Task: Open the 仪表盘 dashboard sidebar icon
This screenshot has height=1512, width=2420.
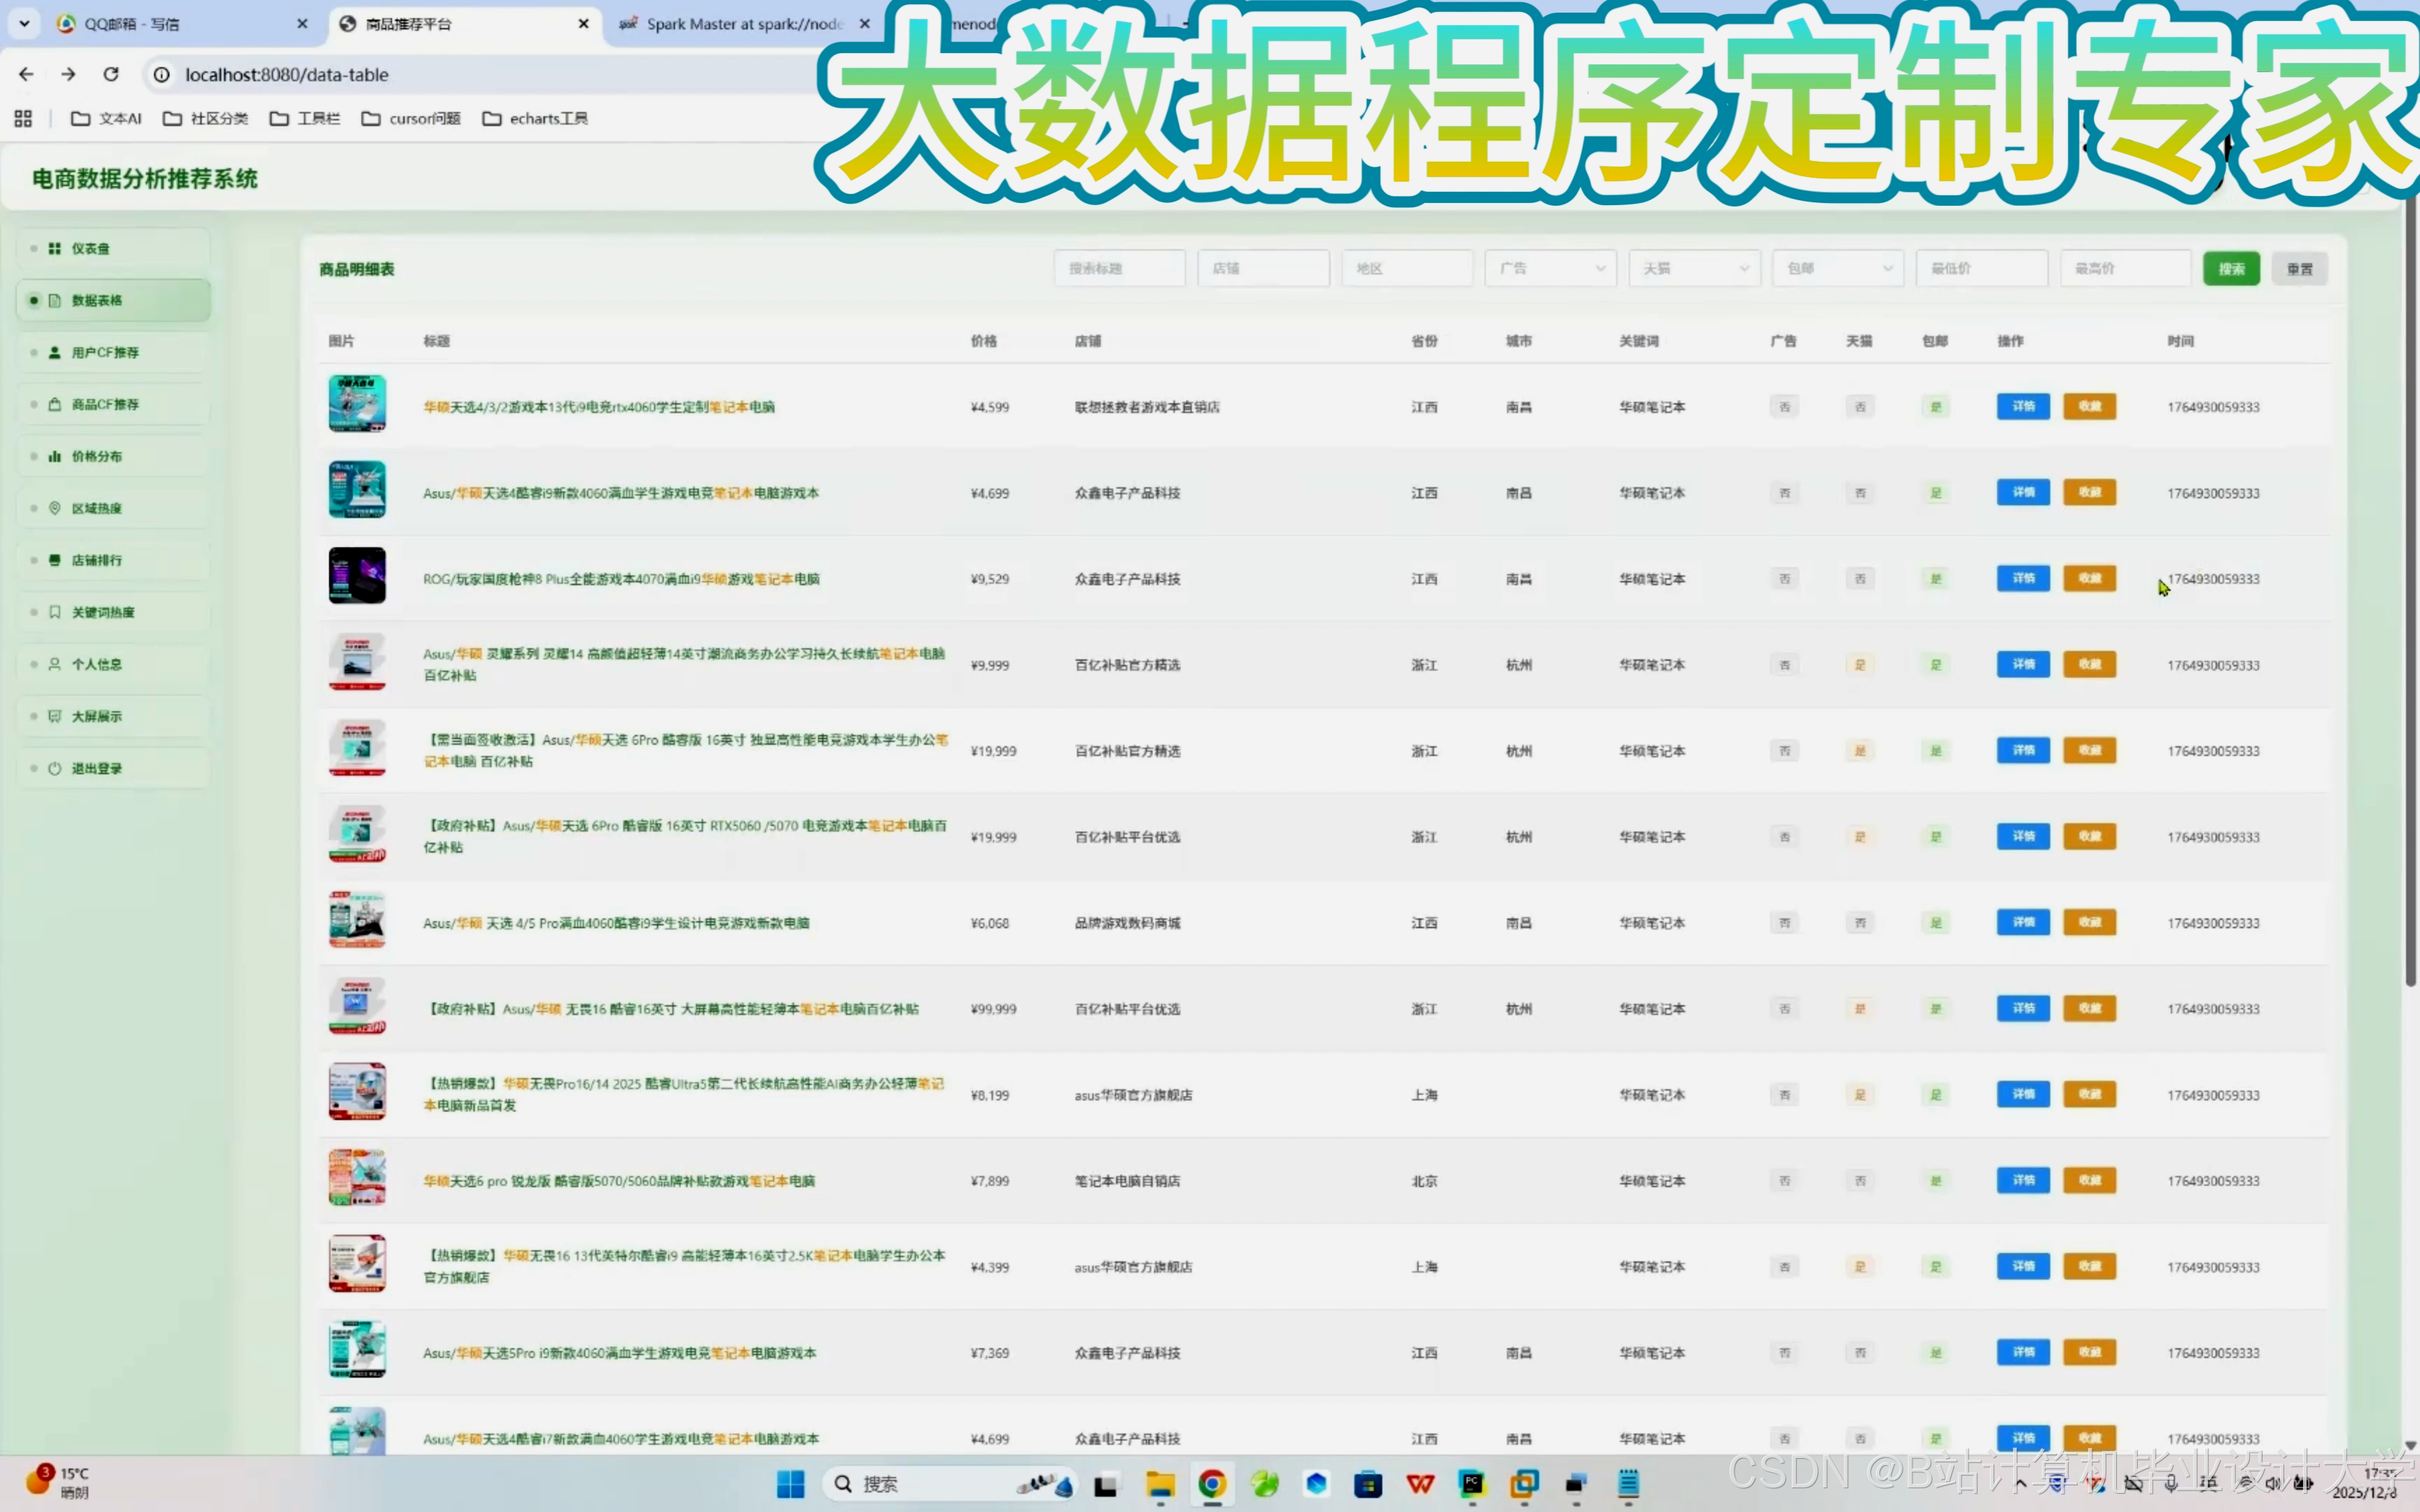Action: click(55, 248)
